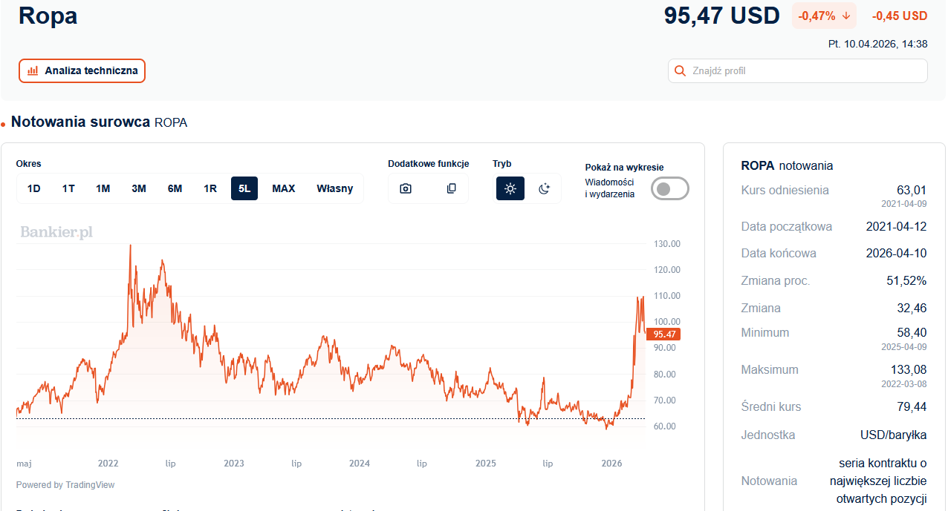Image resolution: width=948 pixels, height=511 pixels.
Task: Switch to light mode sun icon
Action: coord(510,189)
